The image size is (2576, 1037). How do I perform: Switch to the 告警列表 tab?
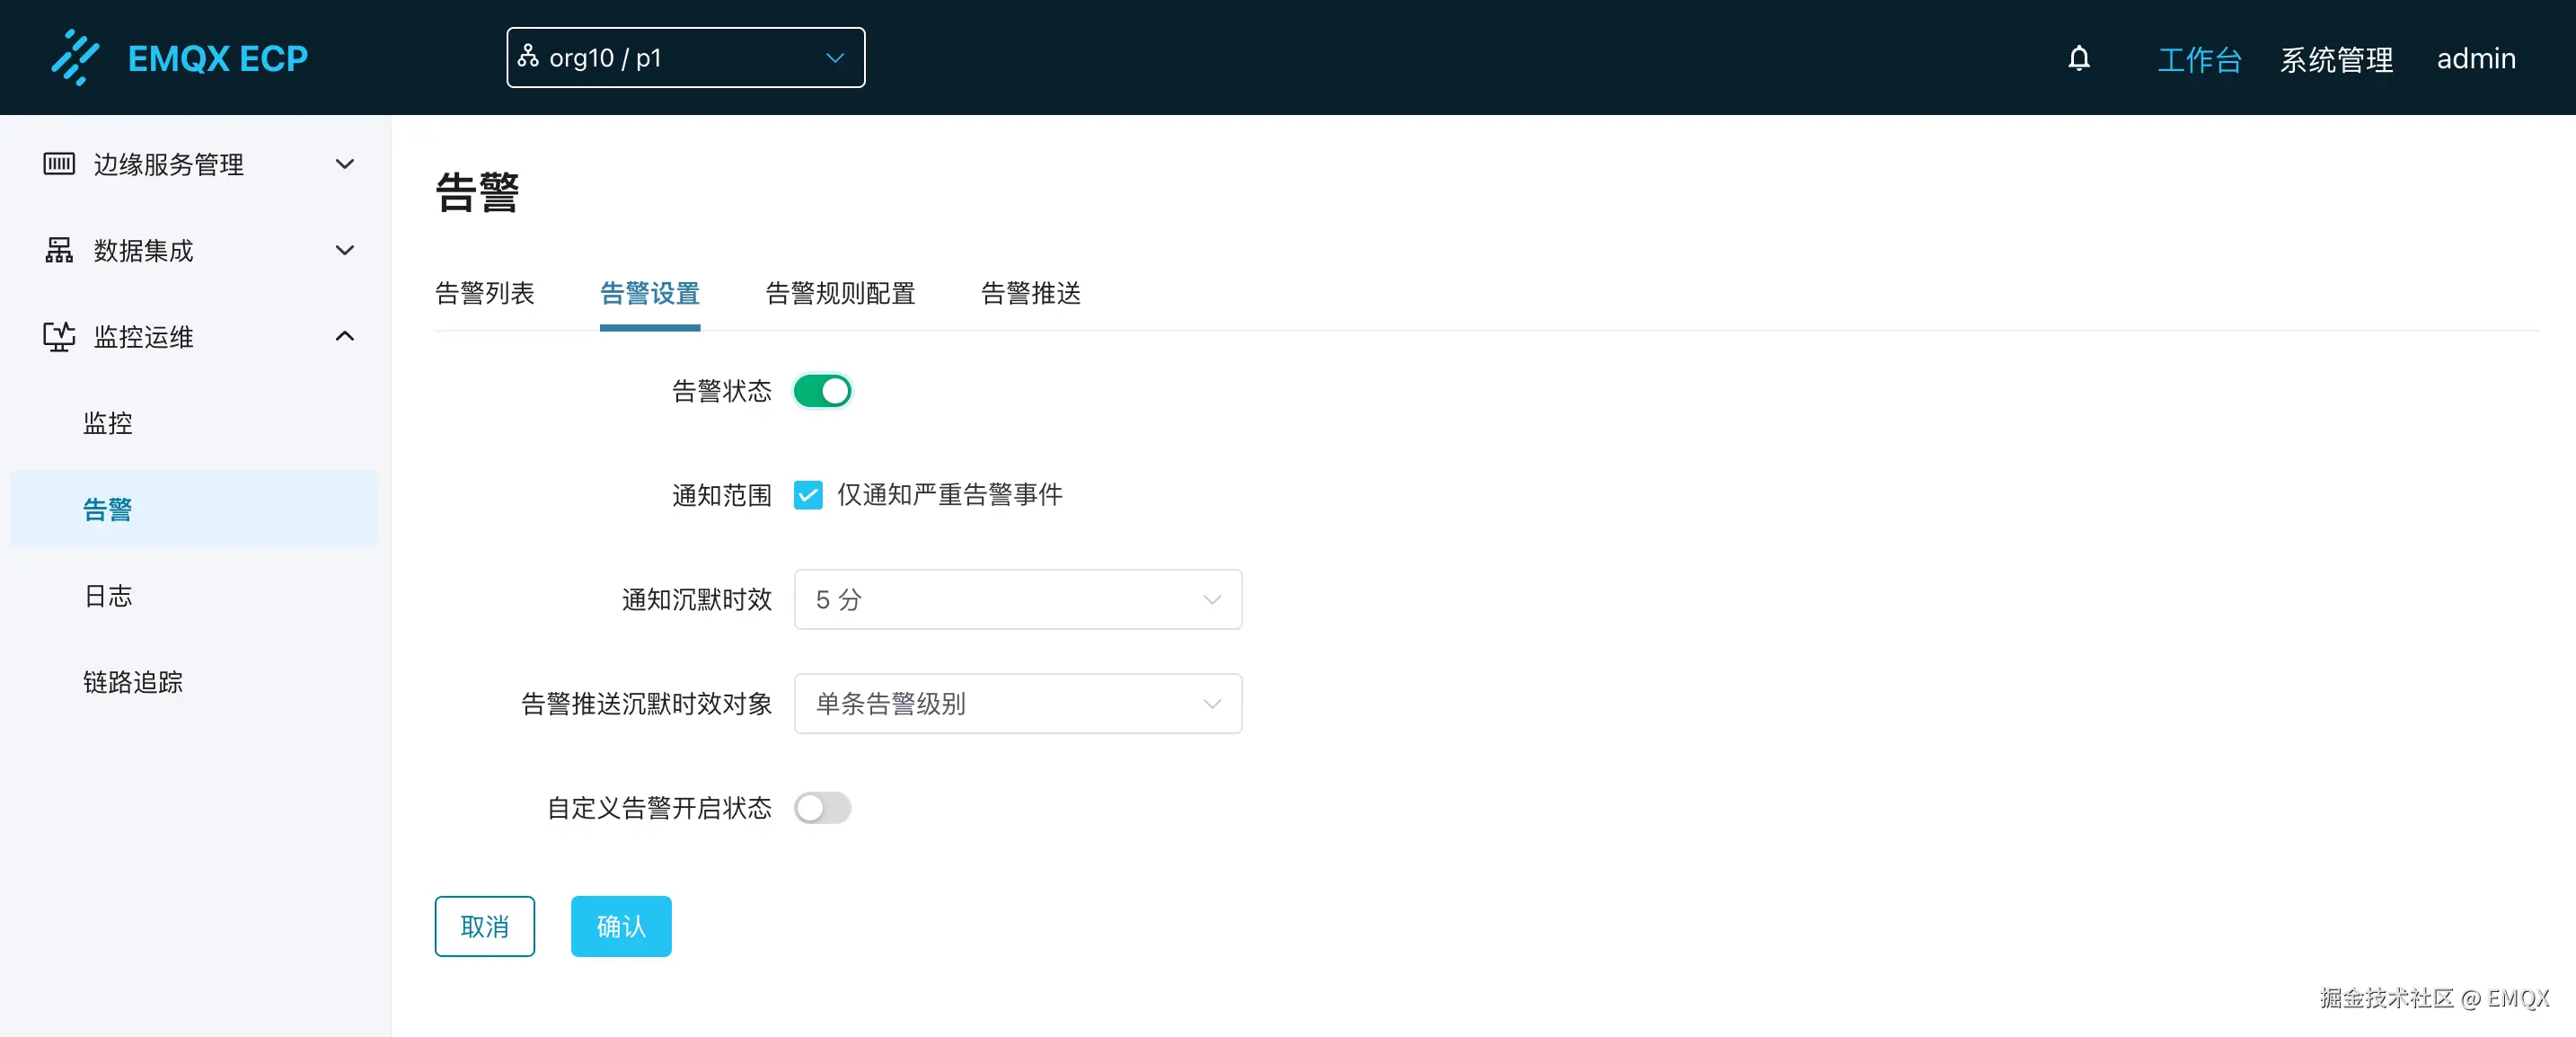(485, 293)
